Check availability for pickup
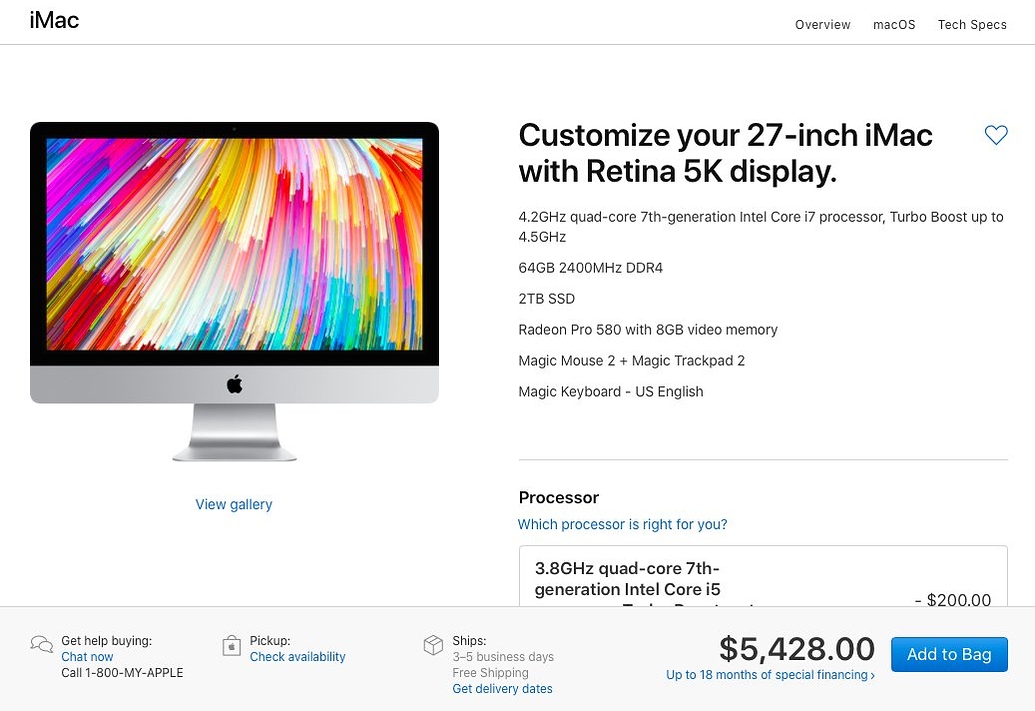The width and height of the screenshot is (1035, 711). pyautogui.click(x=298, y=657)
